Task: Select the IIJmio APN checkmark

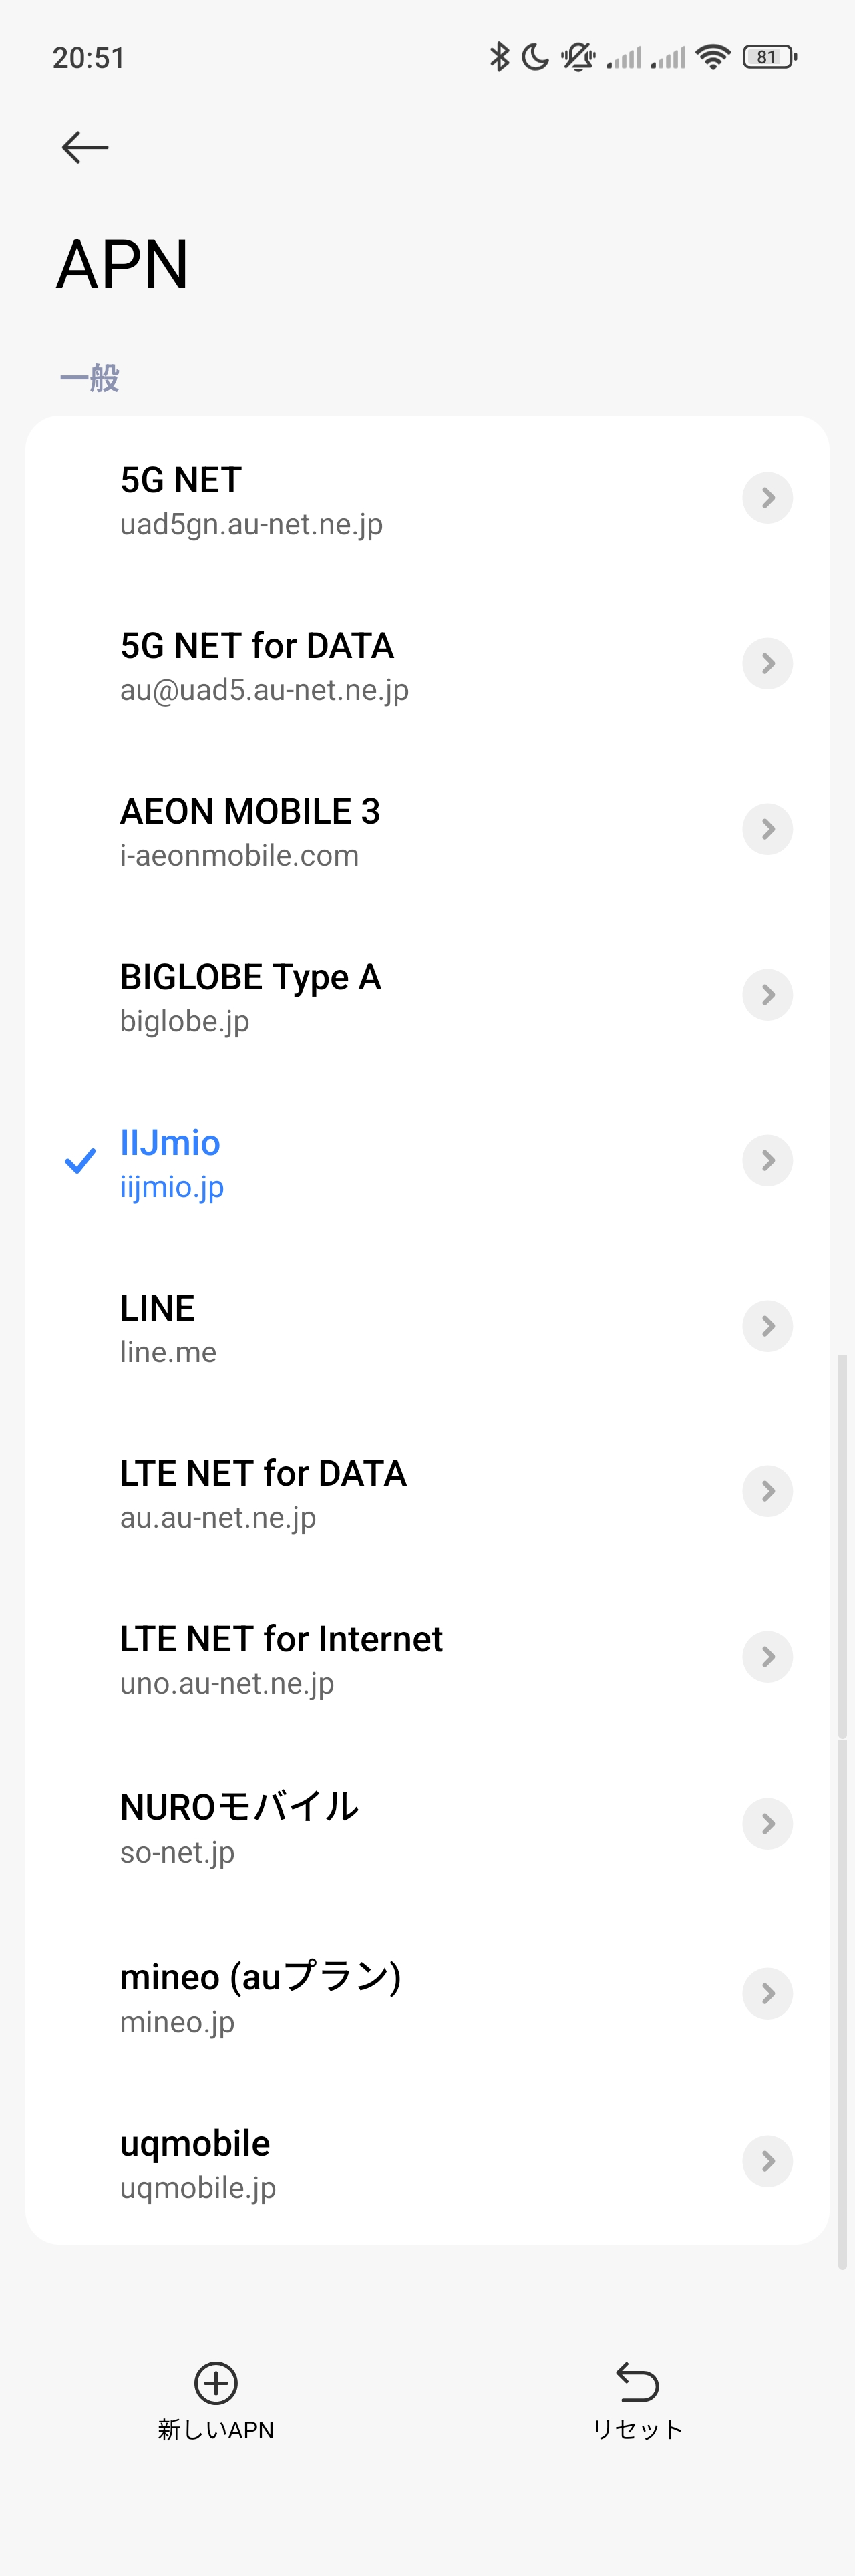Action: click(80, 1161)
